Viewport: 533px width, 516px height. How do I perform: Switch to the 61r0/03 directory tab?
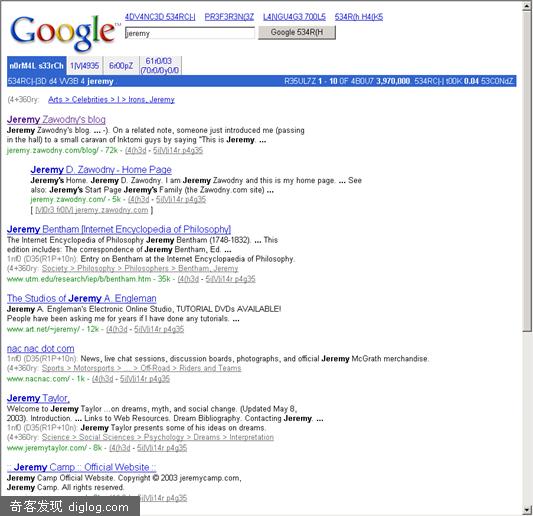coord(160,65)
